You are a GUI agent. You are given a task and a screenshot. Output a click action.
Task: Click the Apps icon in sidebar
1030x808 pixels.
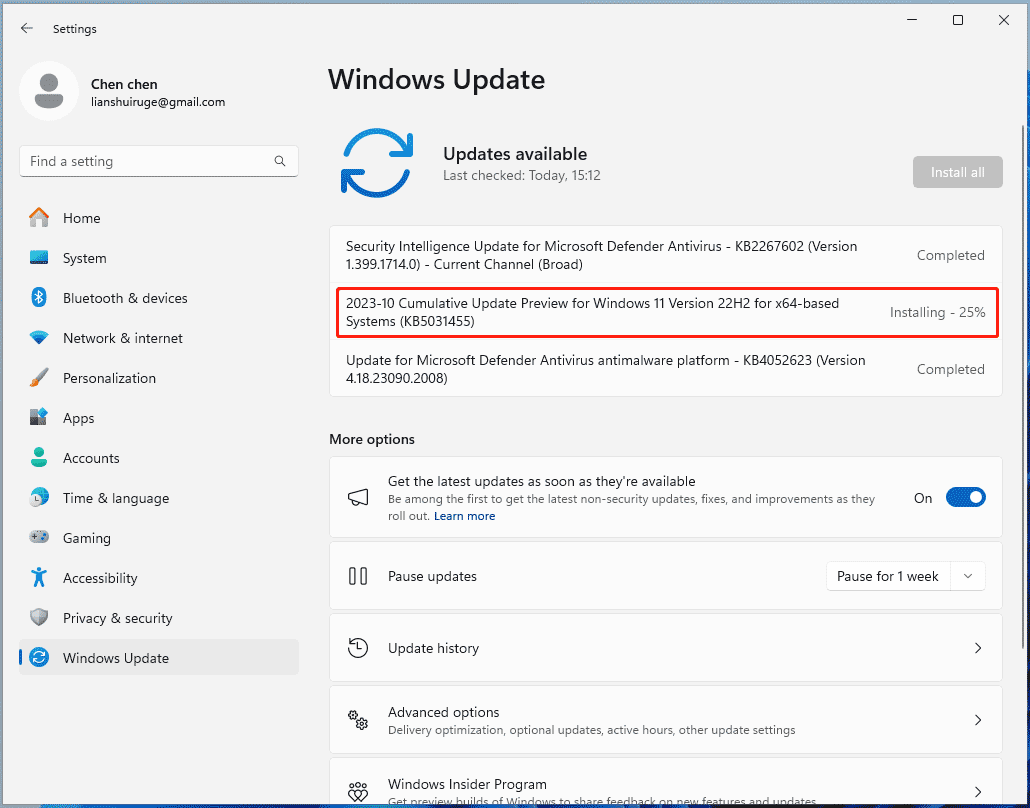[x=39, y=417]
